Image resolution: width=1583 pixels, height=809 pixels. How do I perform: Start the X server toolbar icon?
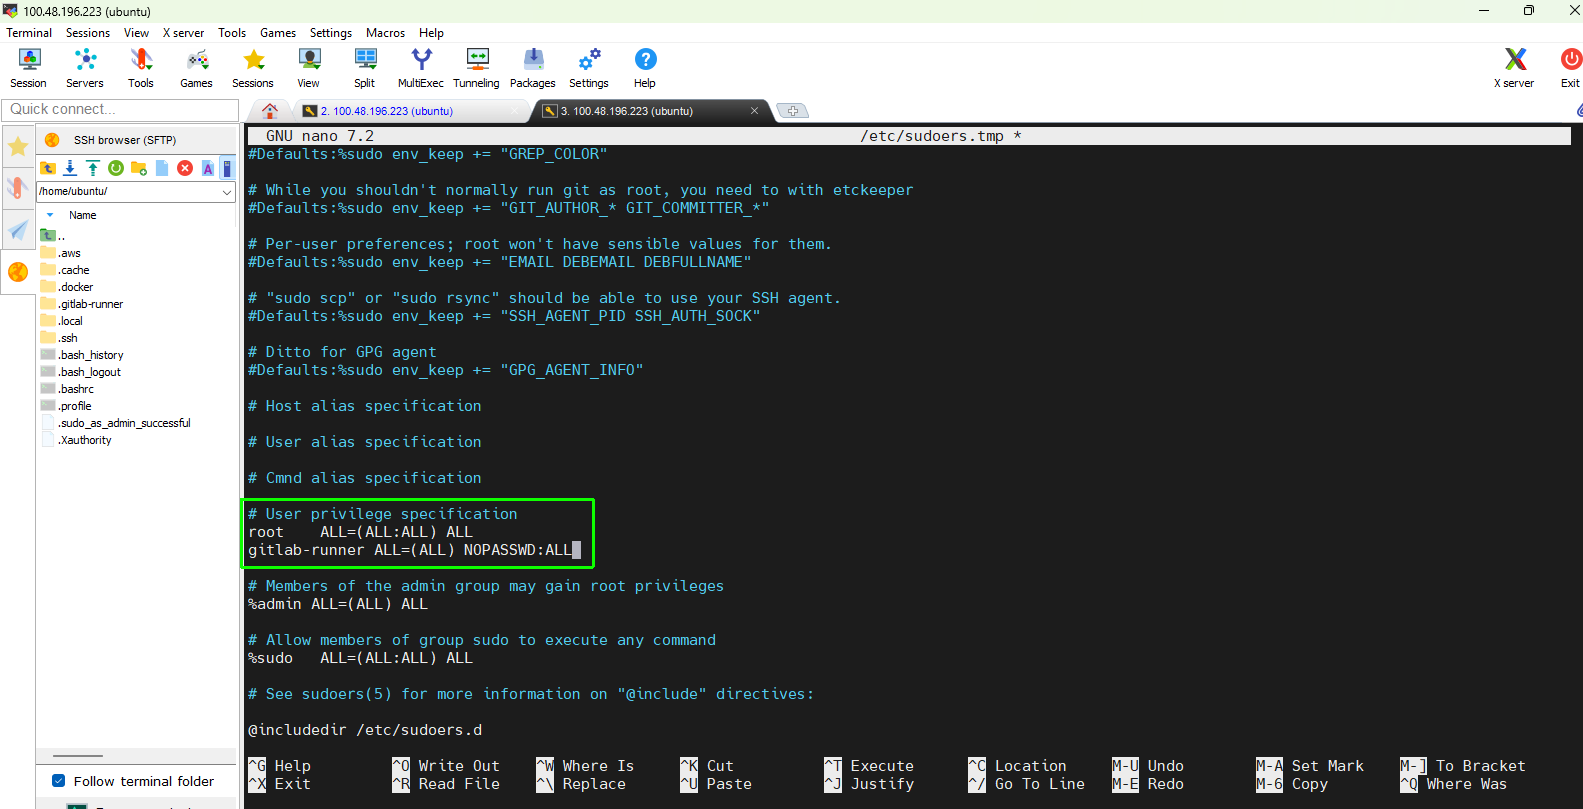(x=1514, y=68)
